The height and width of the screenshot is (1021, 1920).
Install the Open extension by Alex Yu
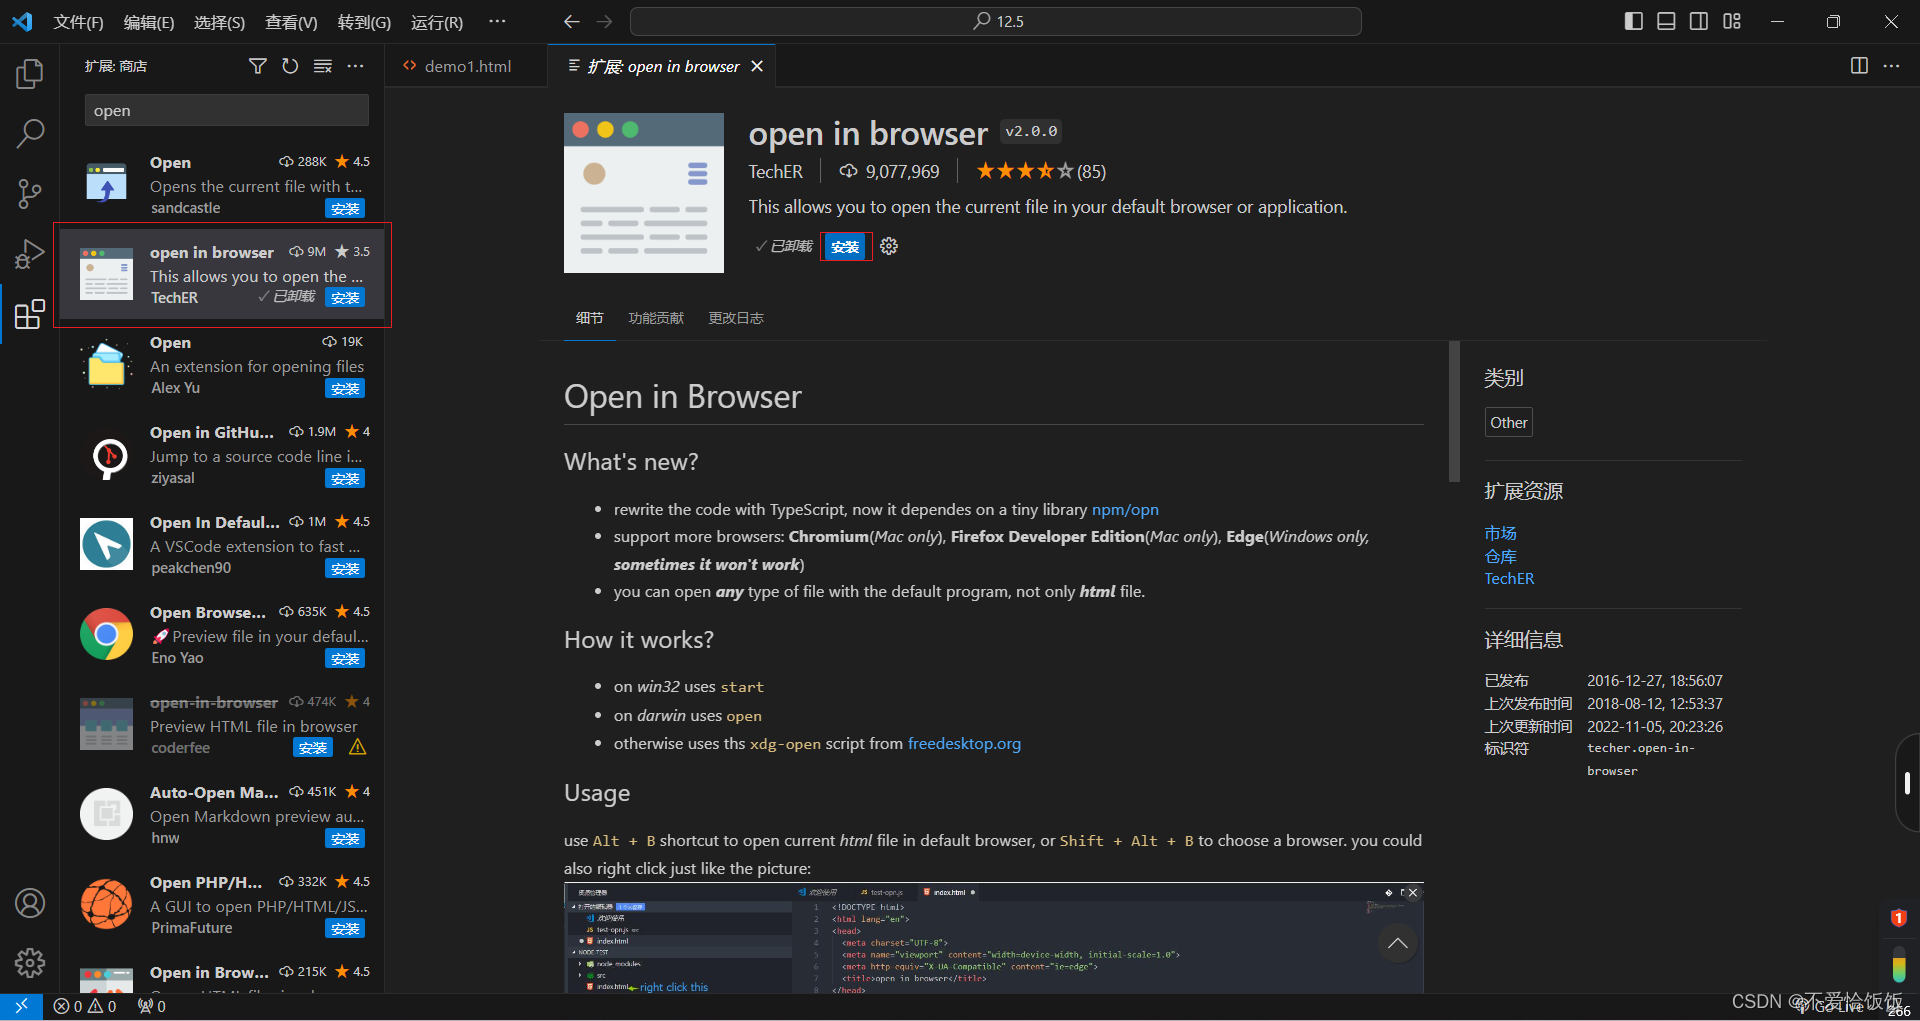click(345, 388)
